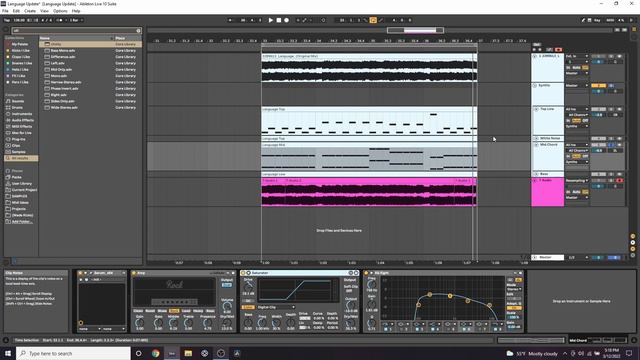Open the Packs place in browser
The width and height of the screenshot is (640, 360).
(16, 177)
